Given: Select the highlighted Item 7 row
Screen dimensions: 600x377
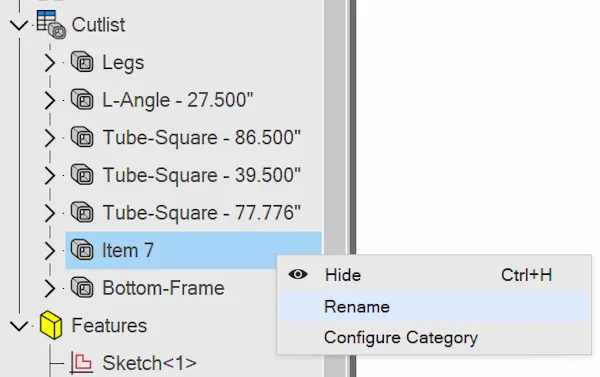Looking at the screenshot, I should [193, 250].
